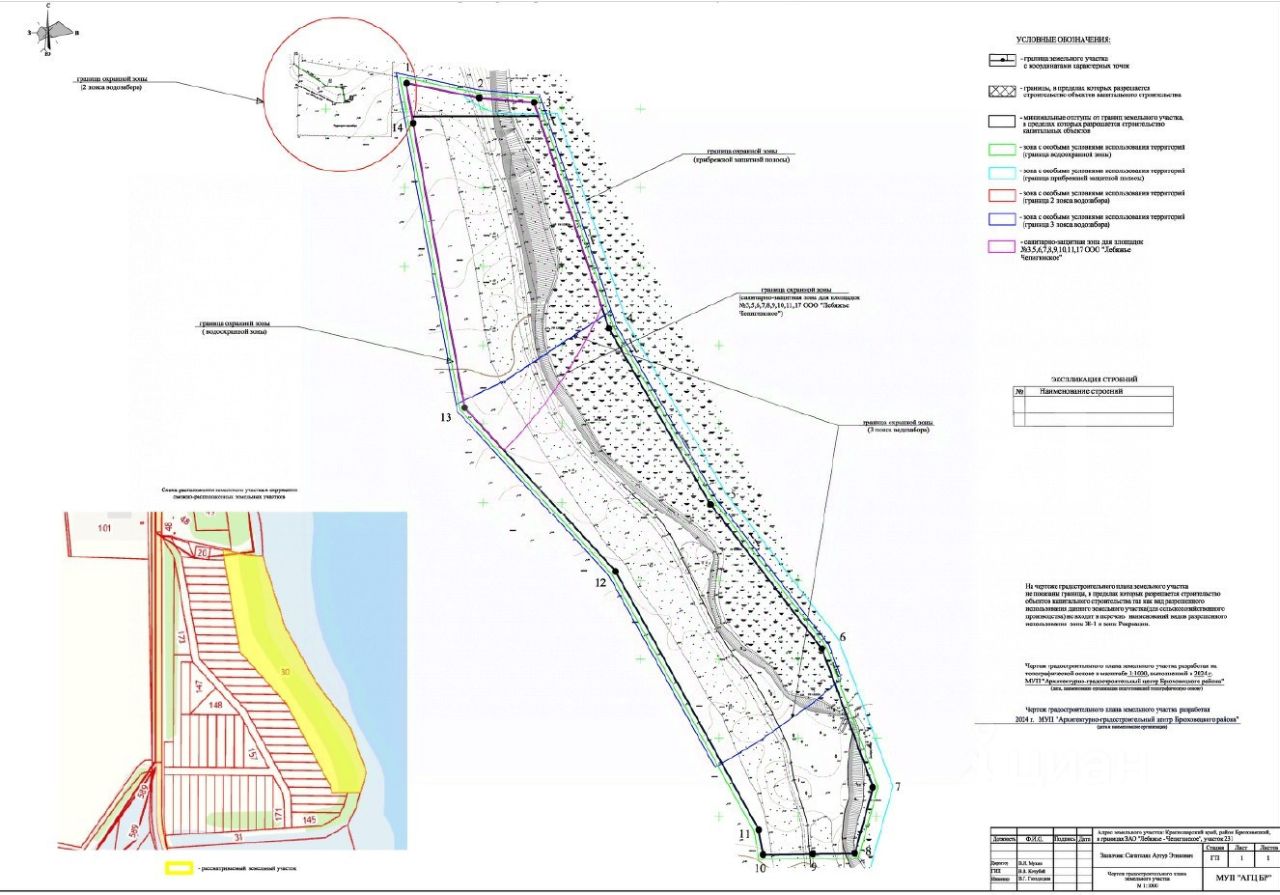
Task: Click the '№' column header in explication table
Action: tap(1019, 392)
